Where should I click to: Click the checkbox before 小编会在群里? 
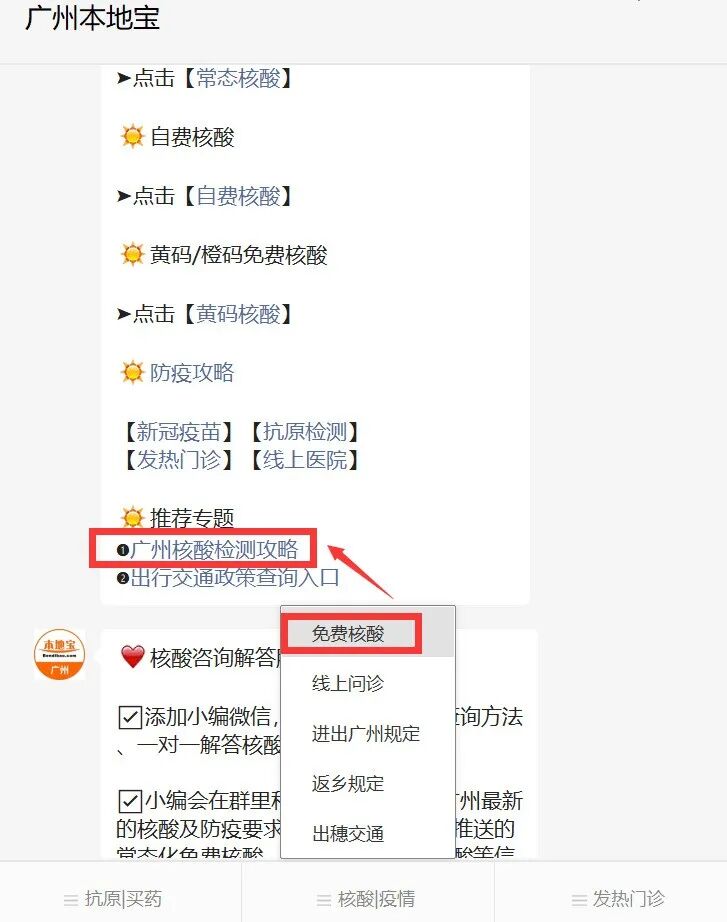coord(129,801)
